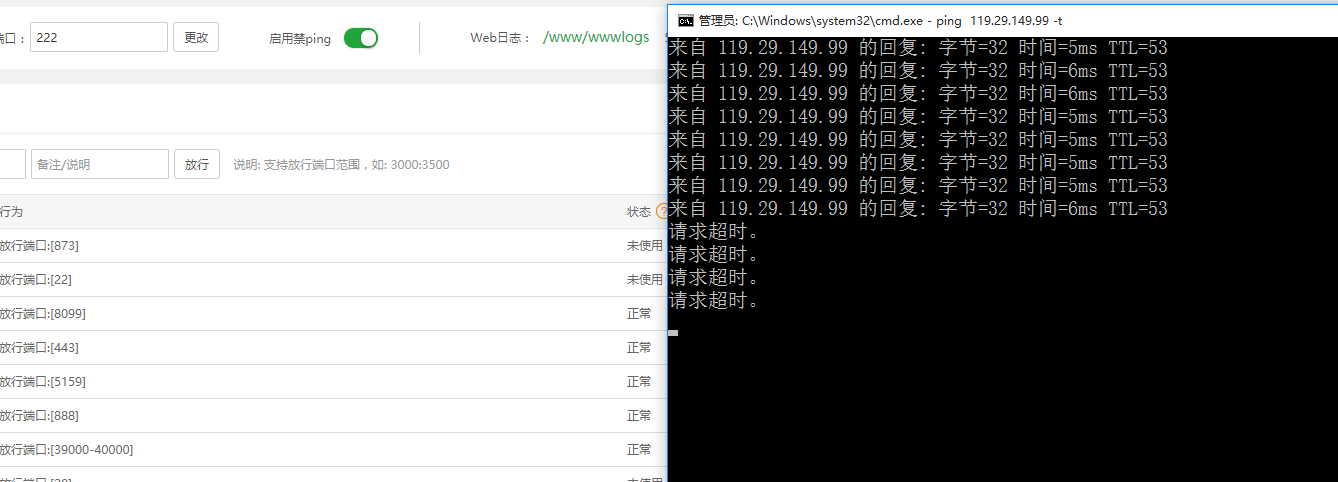Click the 更改 button next to port 222
1338x482 pixels.
pos(196,38)
